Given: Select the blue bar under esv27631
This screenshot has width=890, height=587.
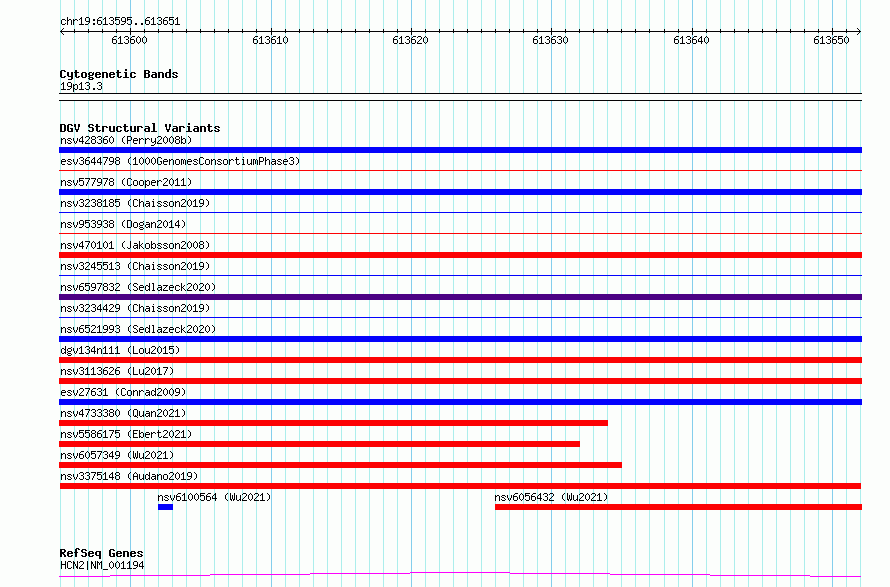Looking at the screenshot, I should [460, 402].
